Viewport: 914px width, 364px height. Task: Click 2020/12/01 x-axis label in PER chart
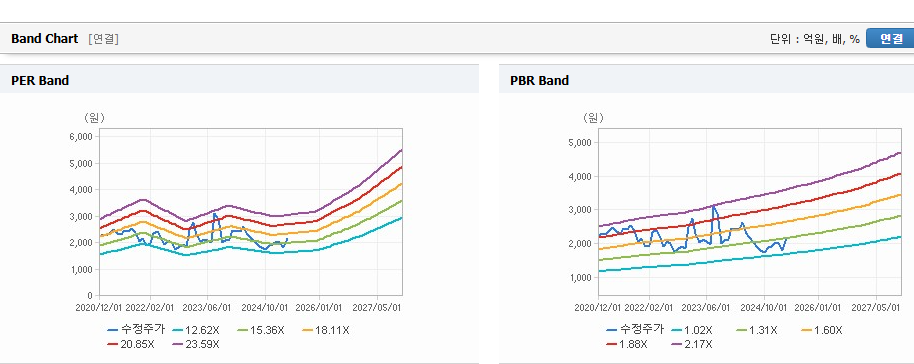[99, 307]
